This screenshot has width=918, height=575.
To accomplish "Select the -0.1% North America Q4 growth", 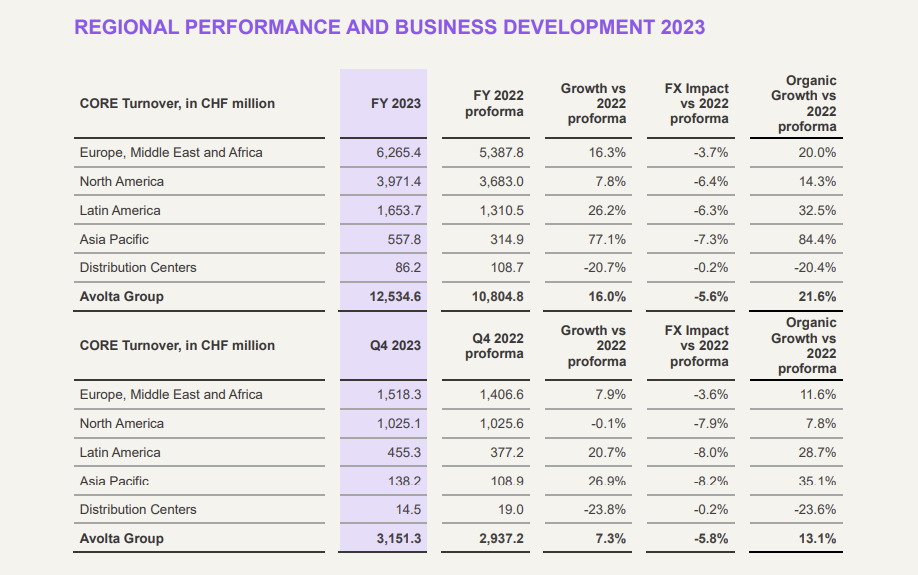I will (x=608, y=424).
